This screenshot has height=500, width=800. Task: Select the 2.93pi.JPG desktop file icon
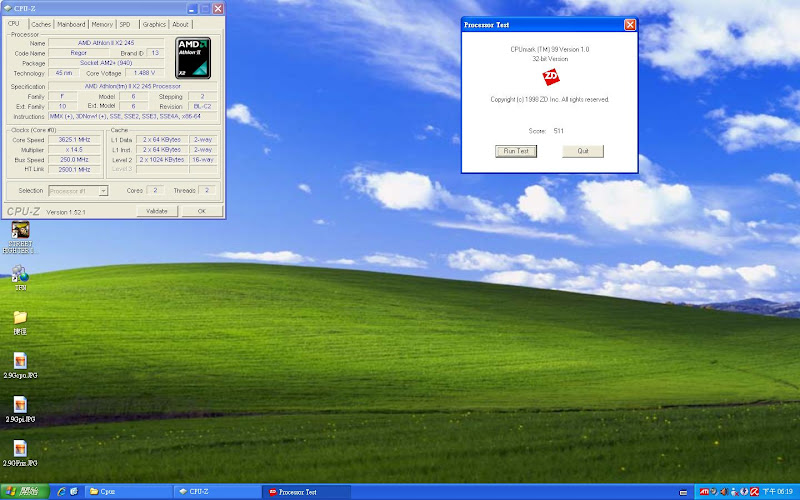click(x=20, y=405)
